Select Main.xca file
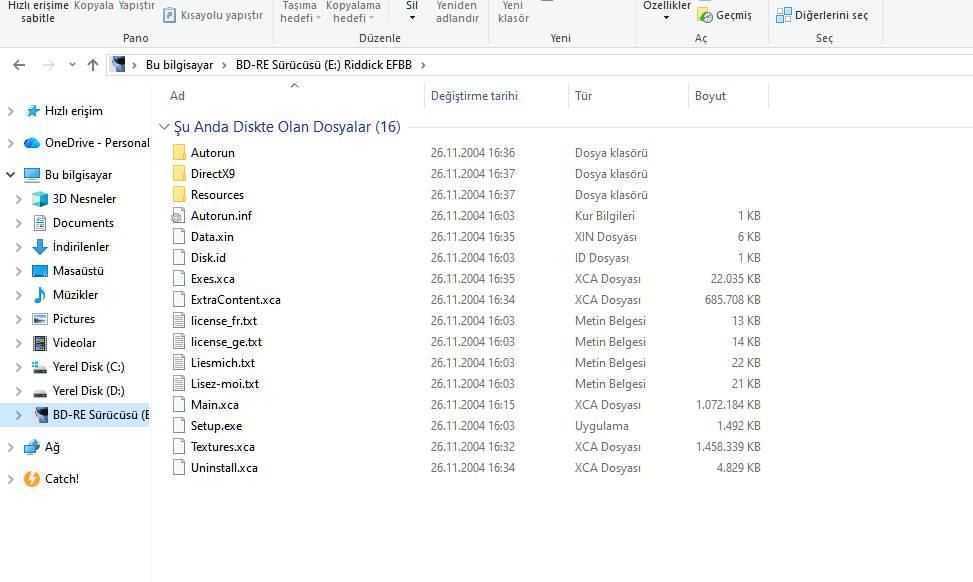 click(x=215, y=405)
